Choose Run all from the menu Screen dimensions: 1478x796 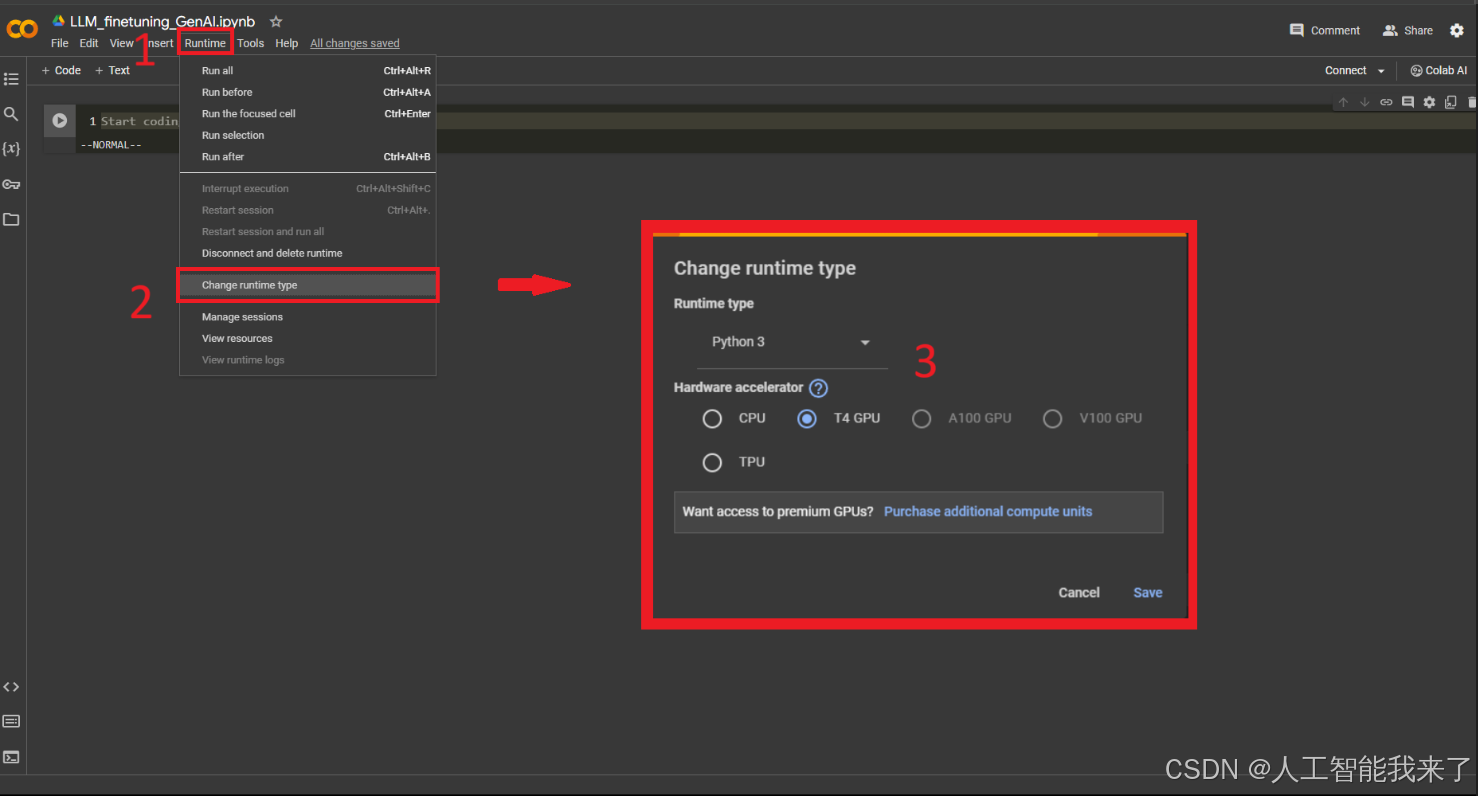308,71
